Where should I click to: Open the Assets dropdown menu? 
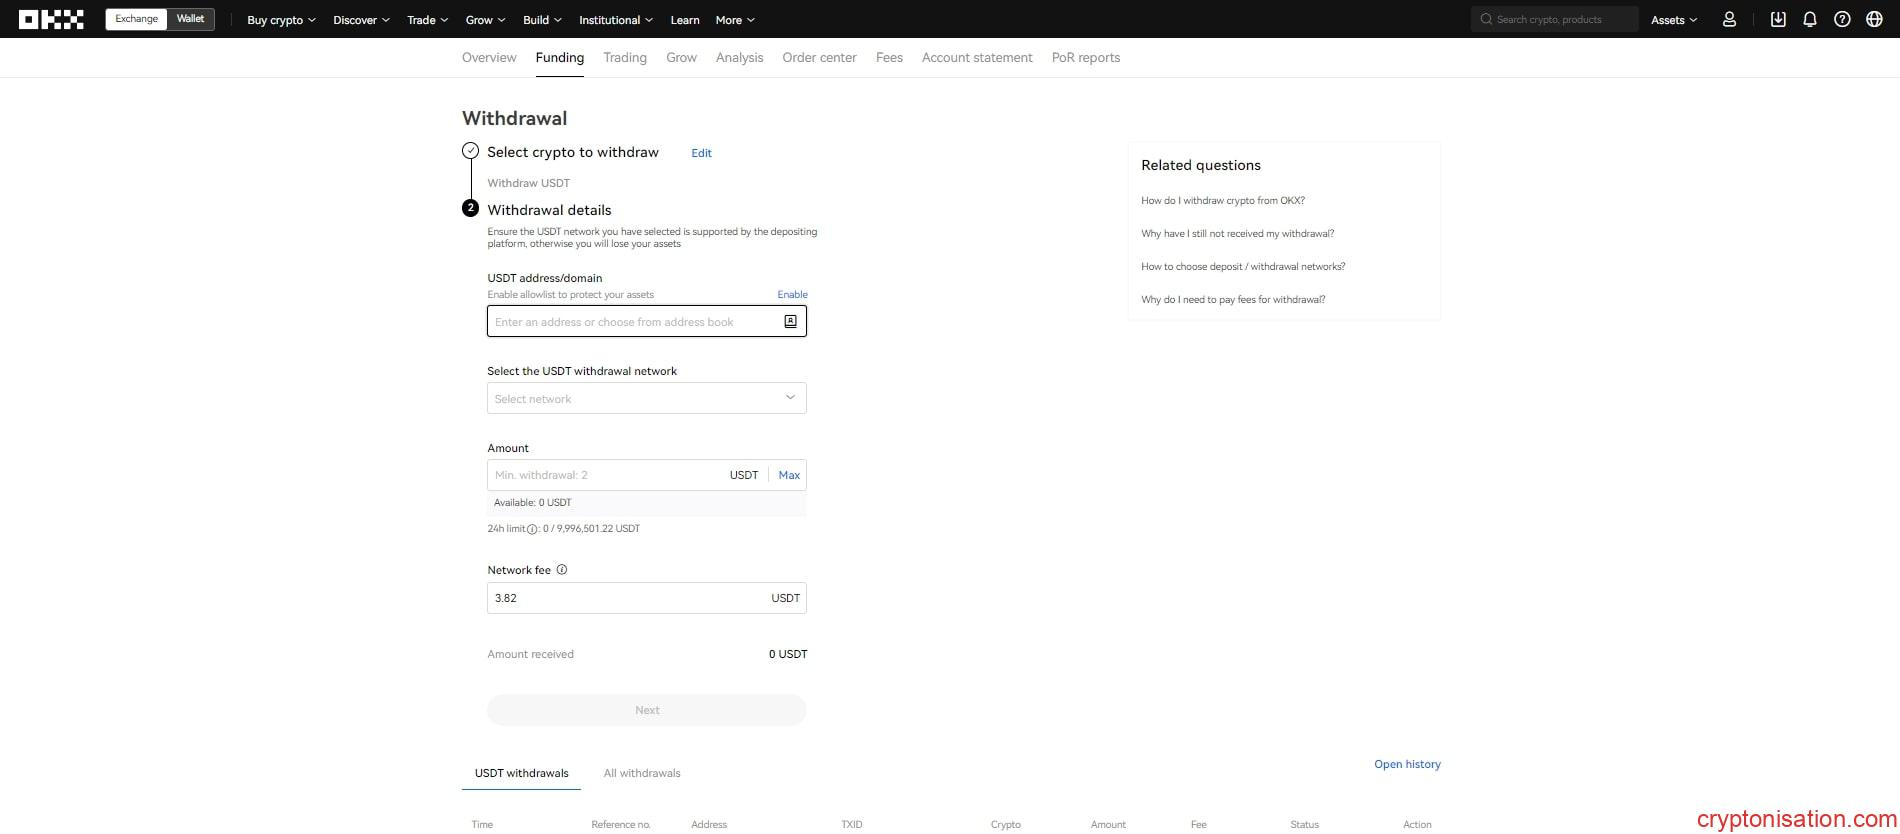pyautogui.click(x=1673, y=20)
